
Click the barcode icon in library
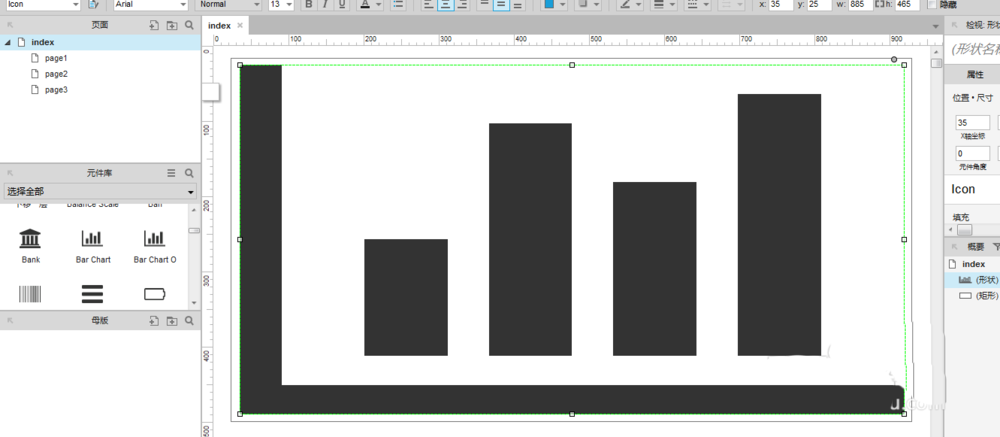click(31, 294)
